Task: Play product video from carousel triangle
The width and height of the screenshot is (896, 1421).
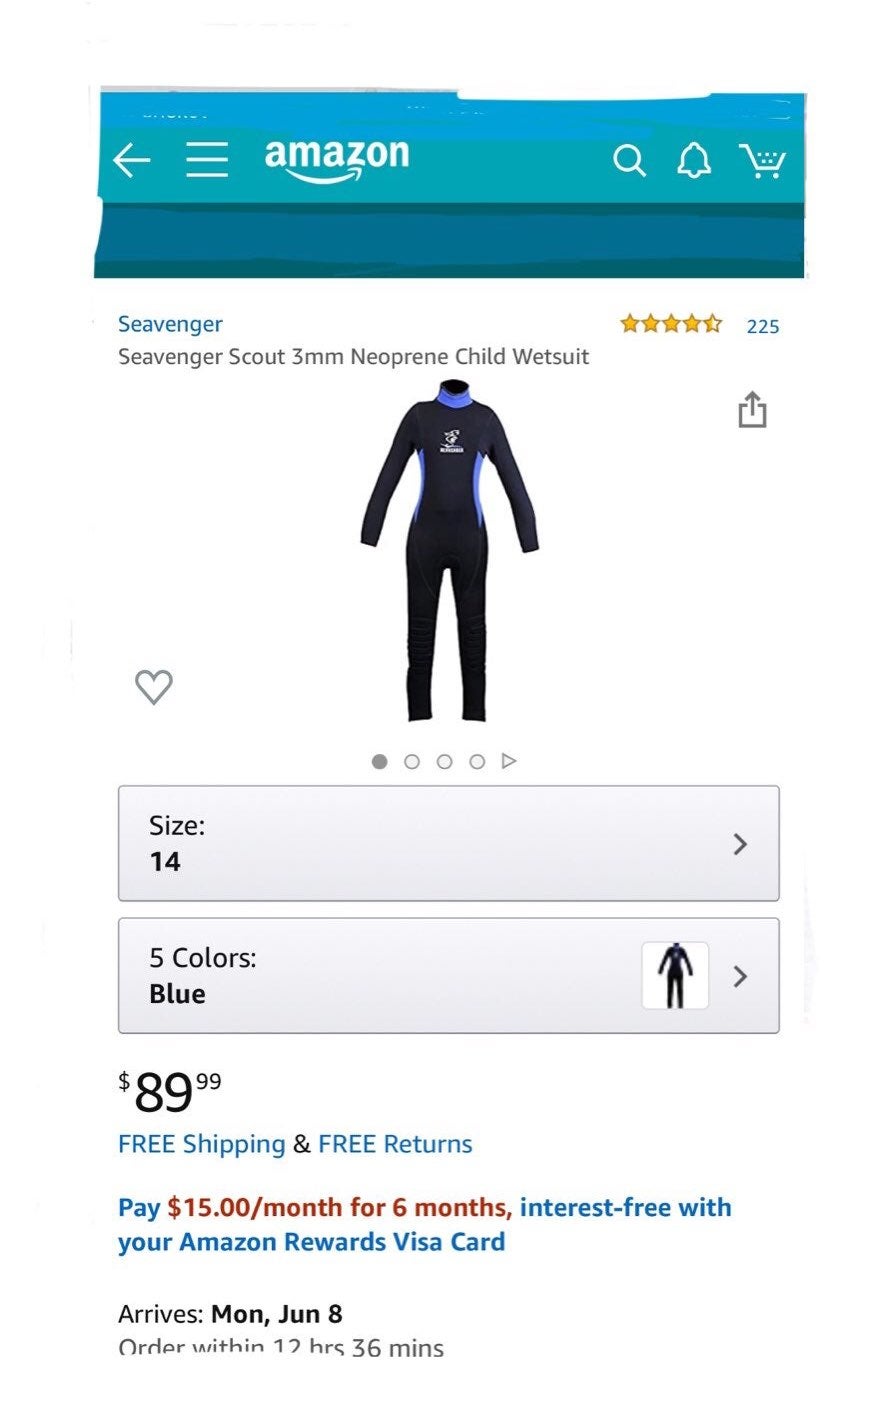Action: coord(509,761)
